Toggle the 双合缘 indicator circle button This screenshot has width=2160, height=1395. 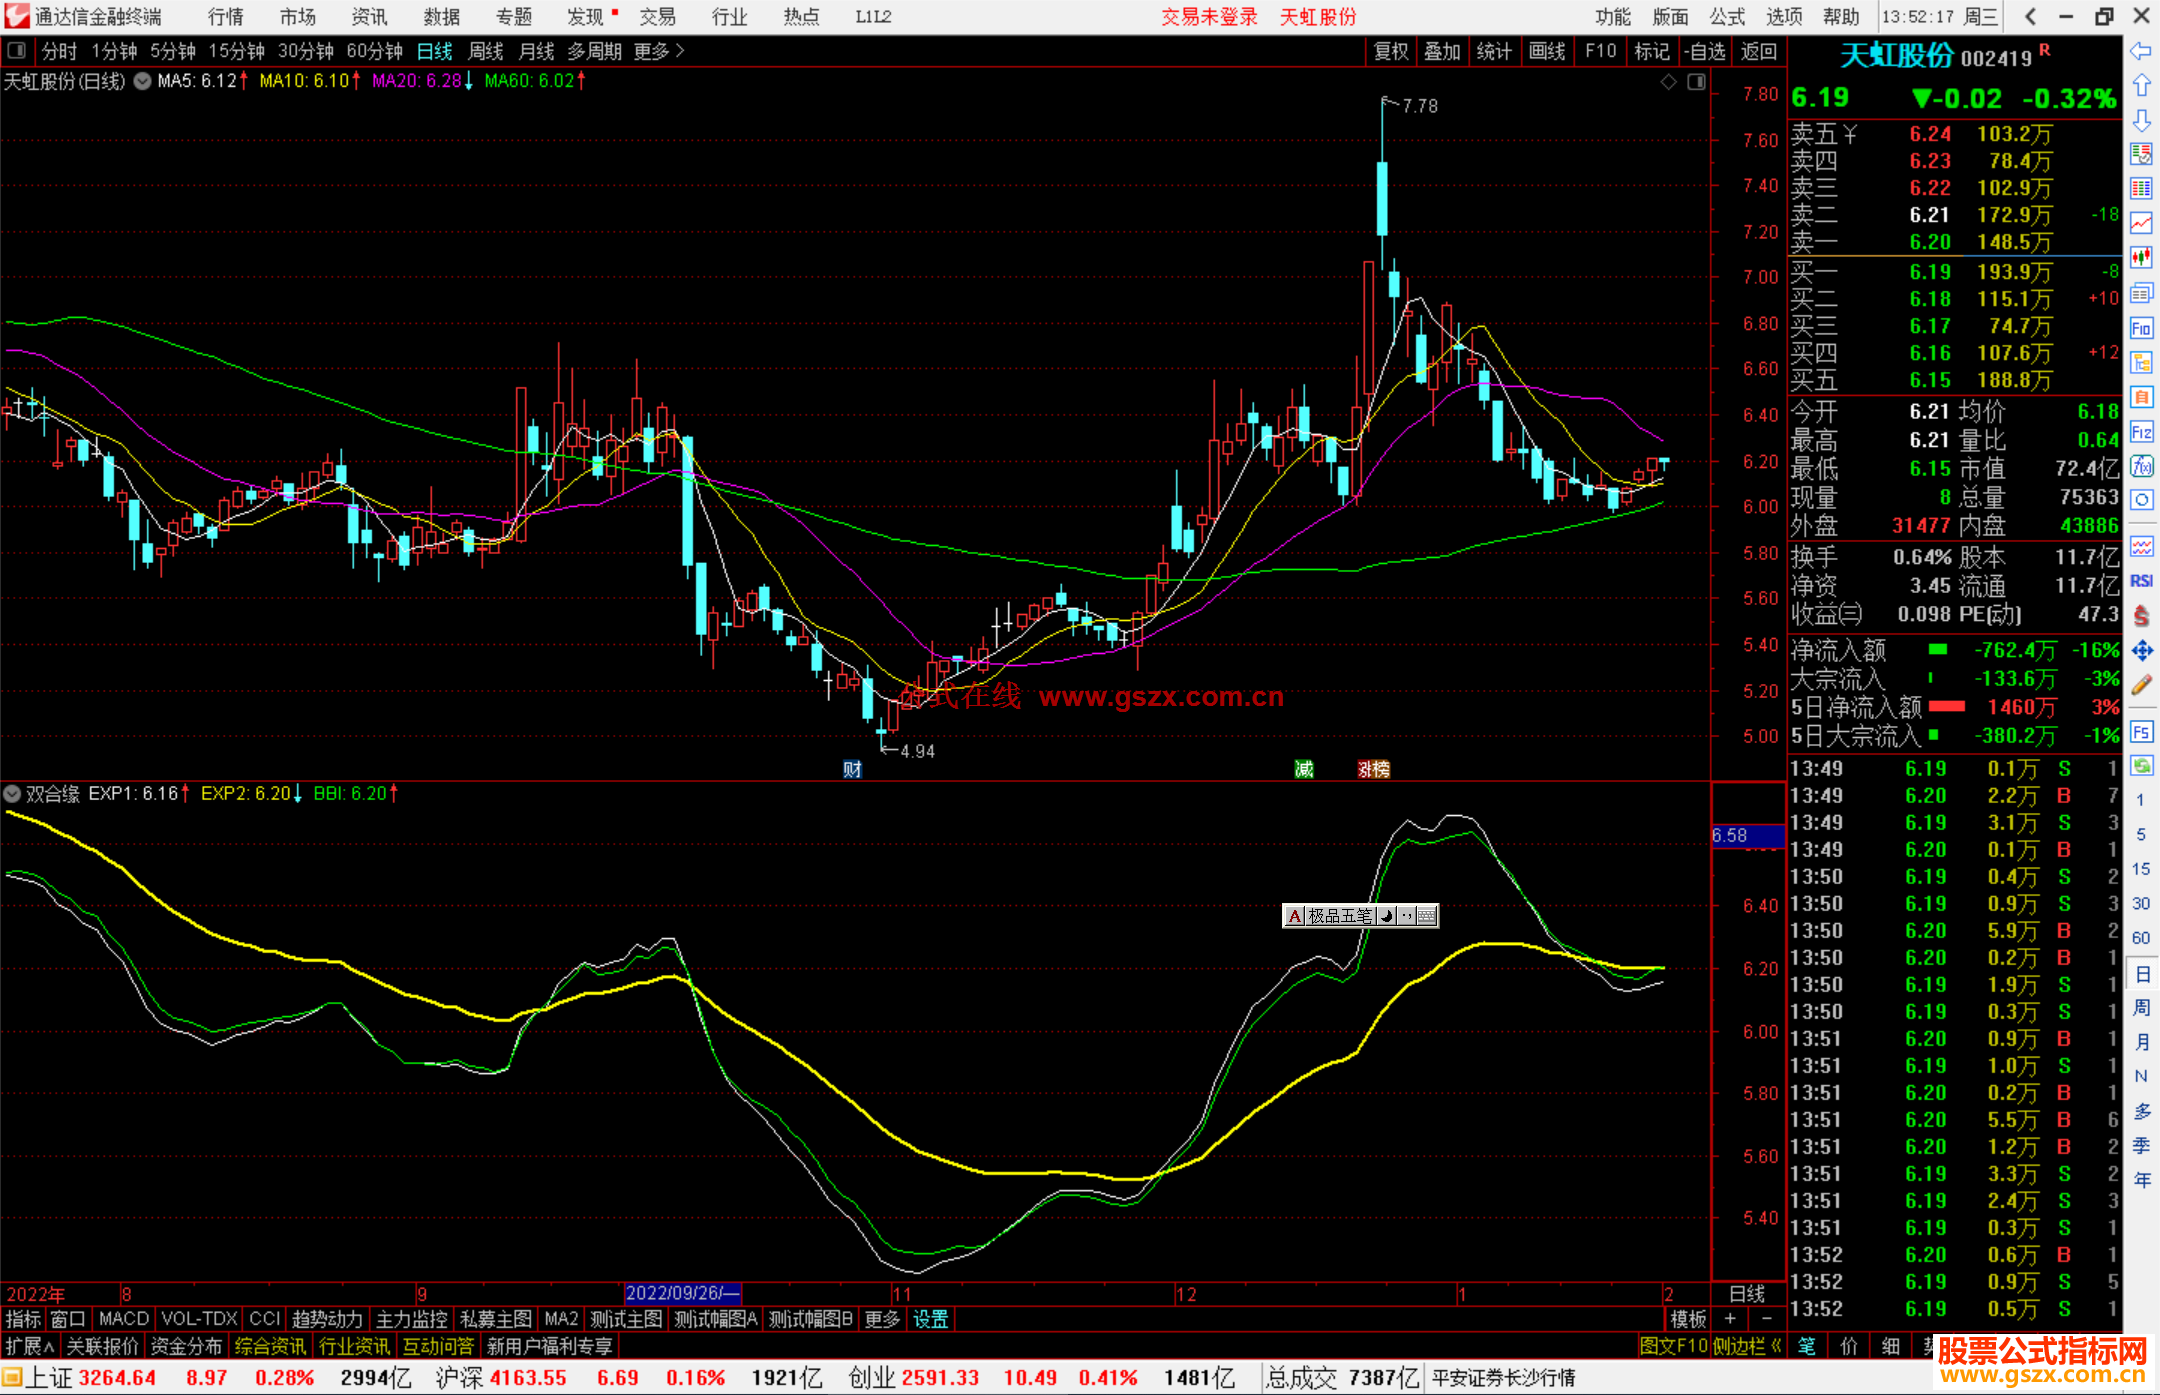pos(12,794)
